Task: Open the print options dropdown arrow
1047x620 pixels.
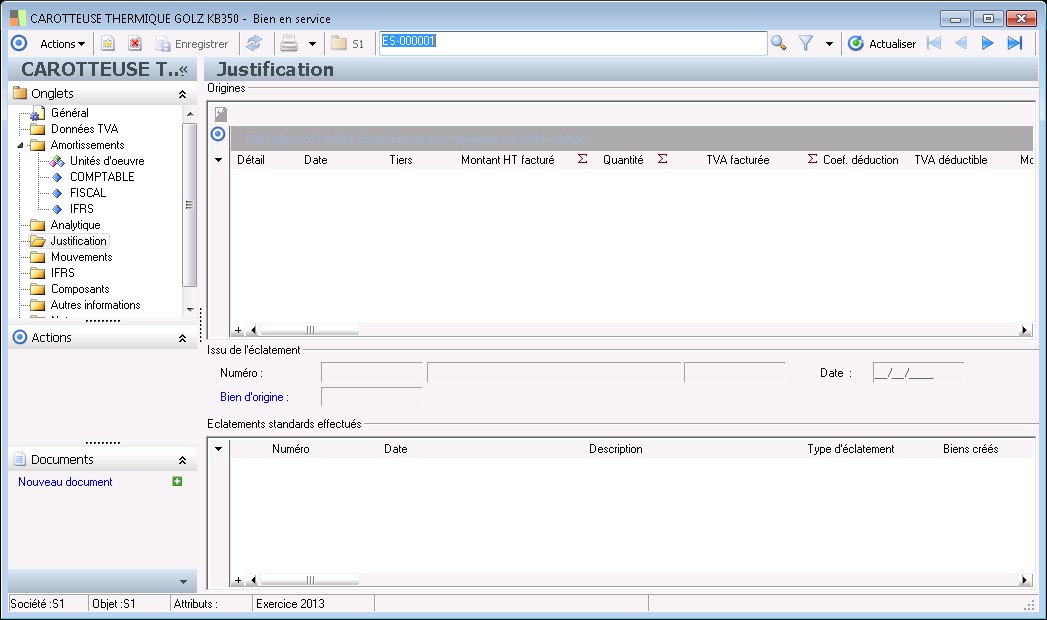Action: coord(312,44)
